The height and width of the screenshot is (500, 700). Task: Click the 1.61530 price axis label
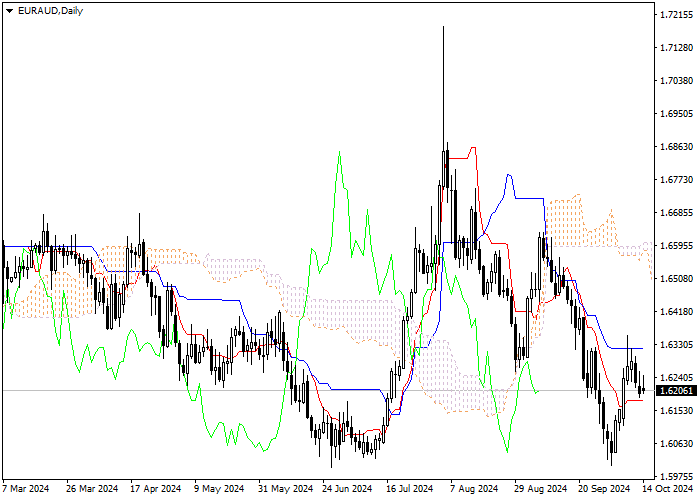coord(677,411)
